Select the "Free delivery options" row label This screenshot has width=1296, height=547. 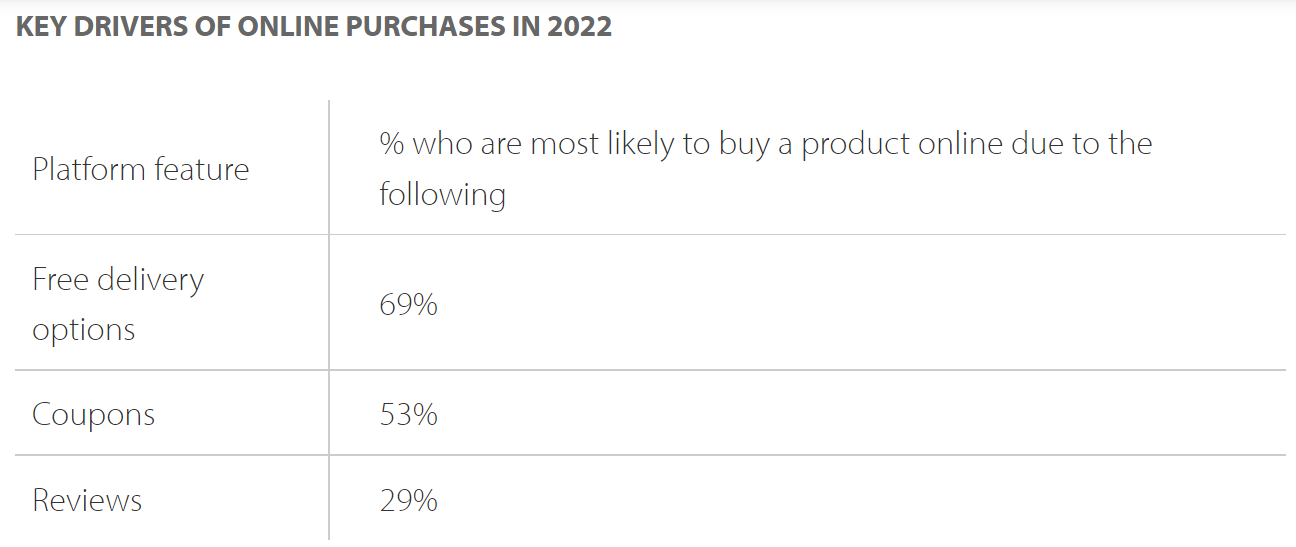coord(117,304)
